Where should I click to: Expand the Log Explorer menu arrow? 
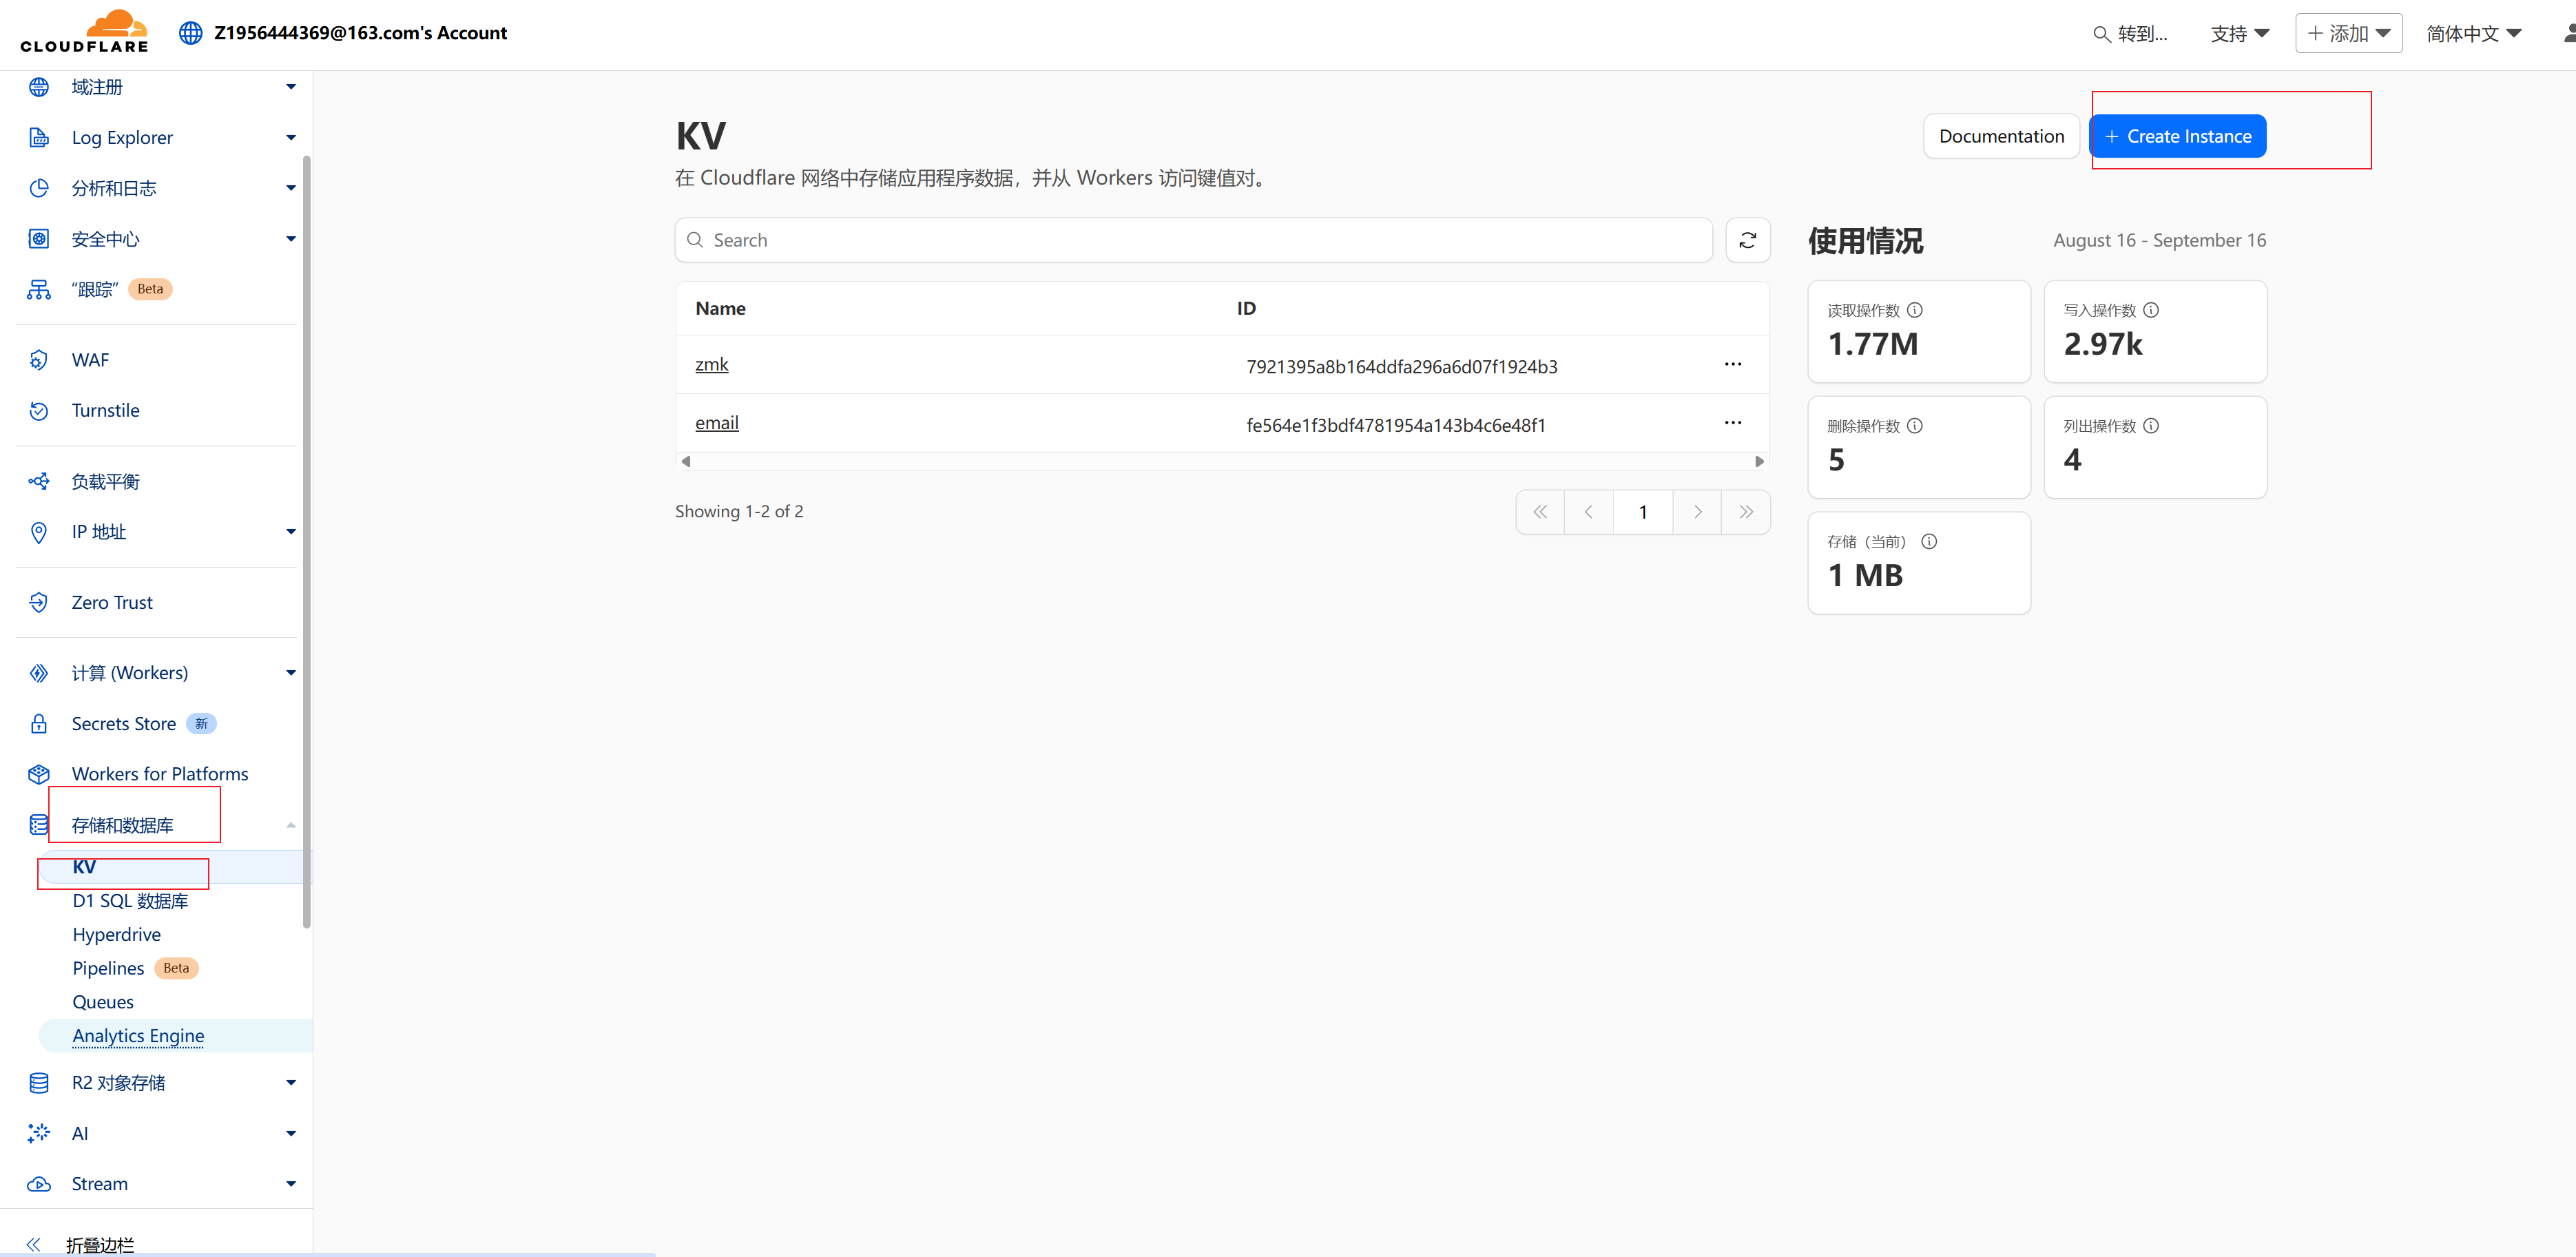pos(291,137)
